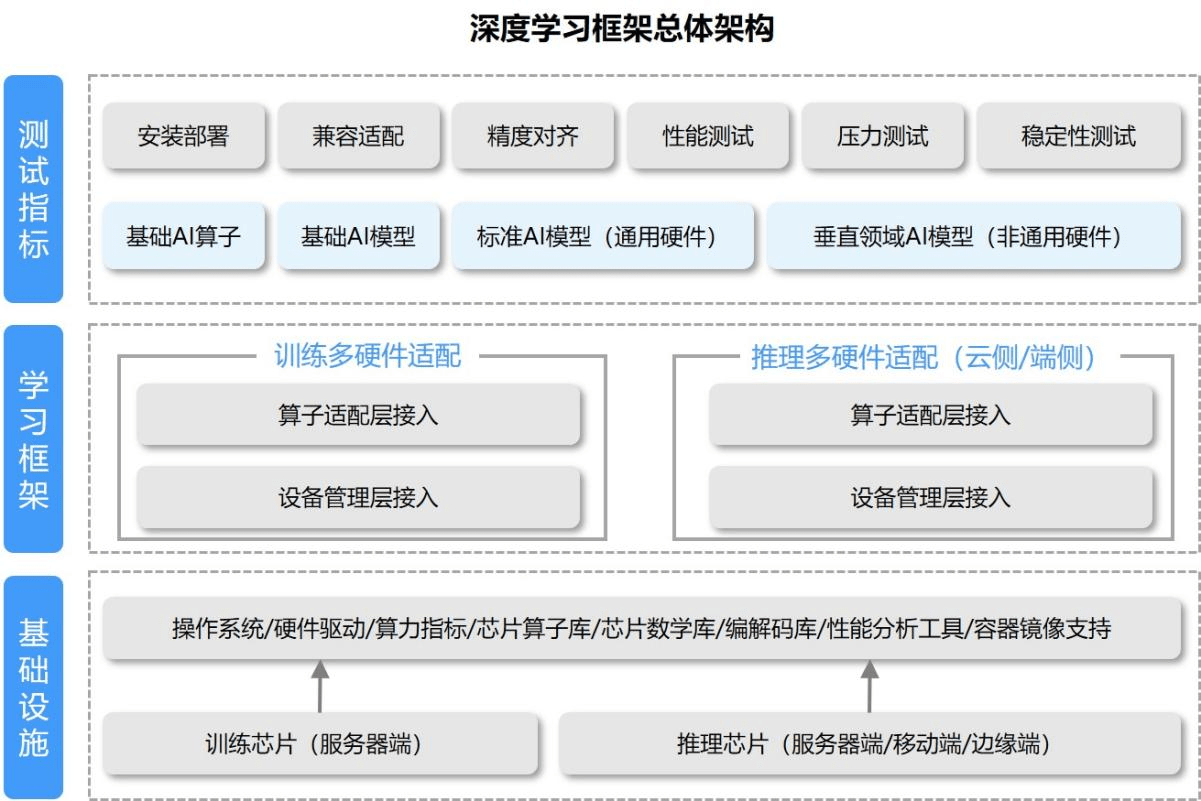Click the 精度对齐 block
Viewport: 1201px width, 801px height.
(x=533, y=136)
